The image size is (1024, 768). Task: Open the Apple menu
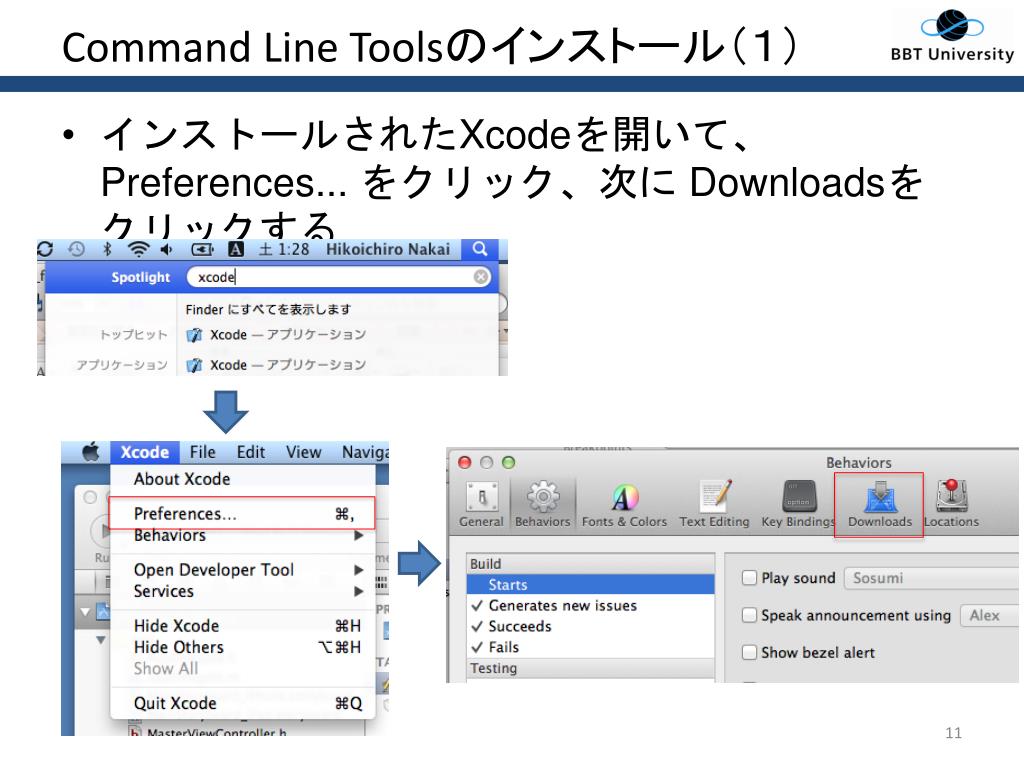point(91,452)
